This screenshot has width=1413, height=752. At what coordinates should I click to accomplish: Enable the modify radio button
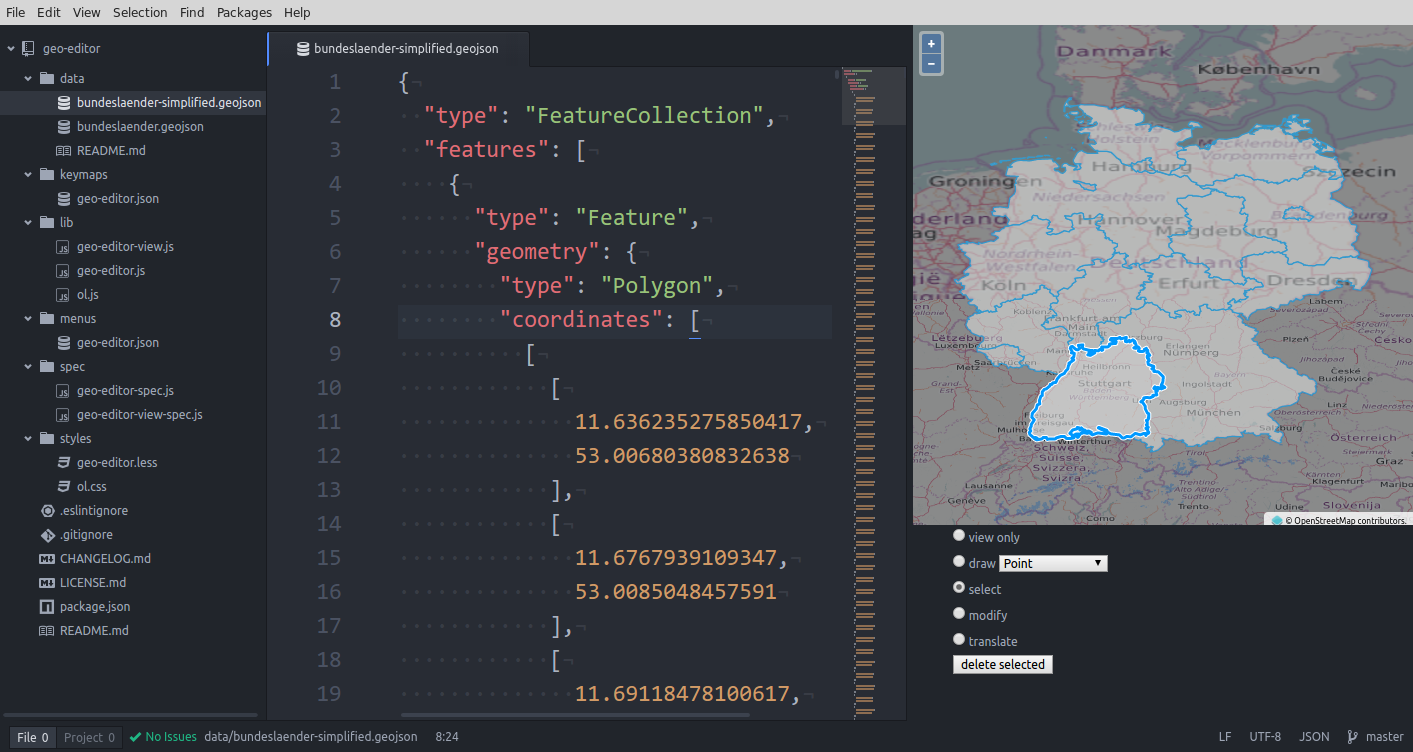[x=959, y=614]
